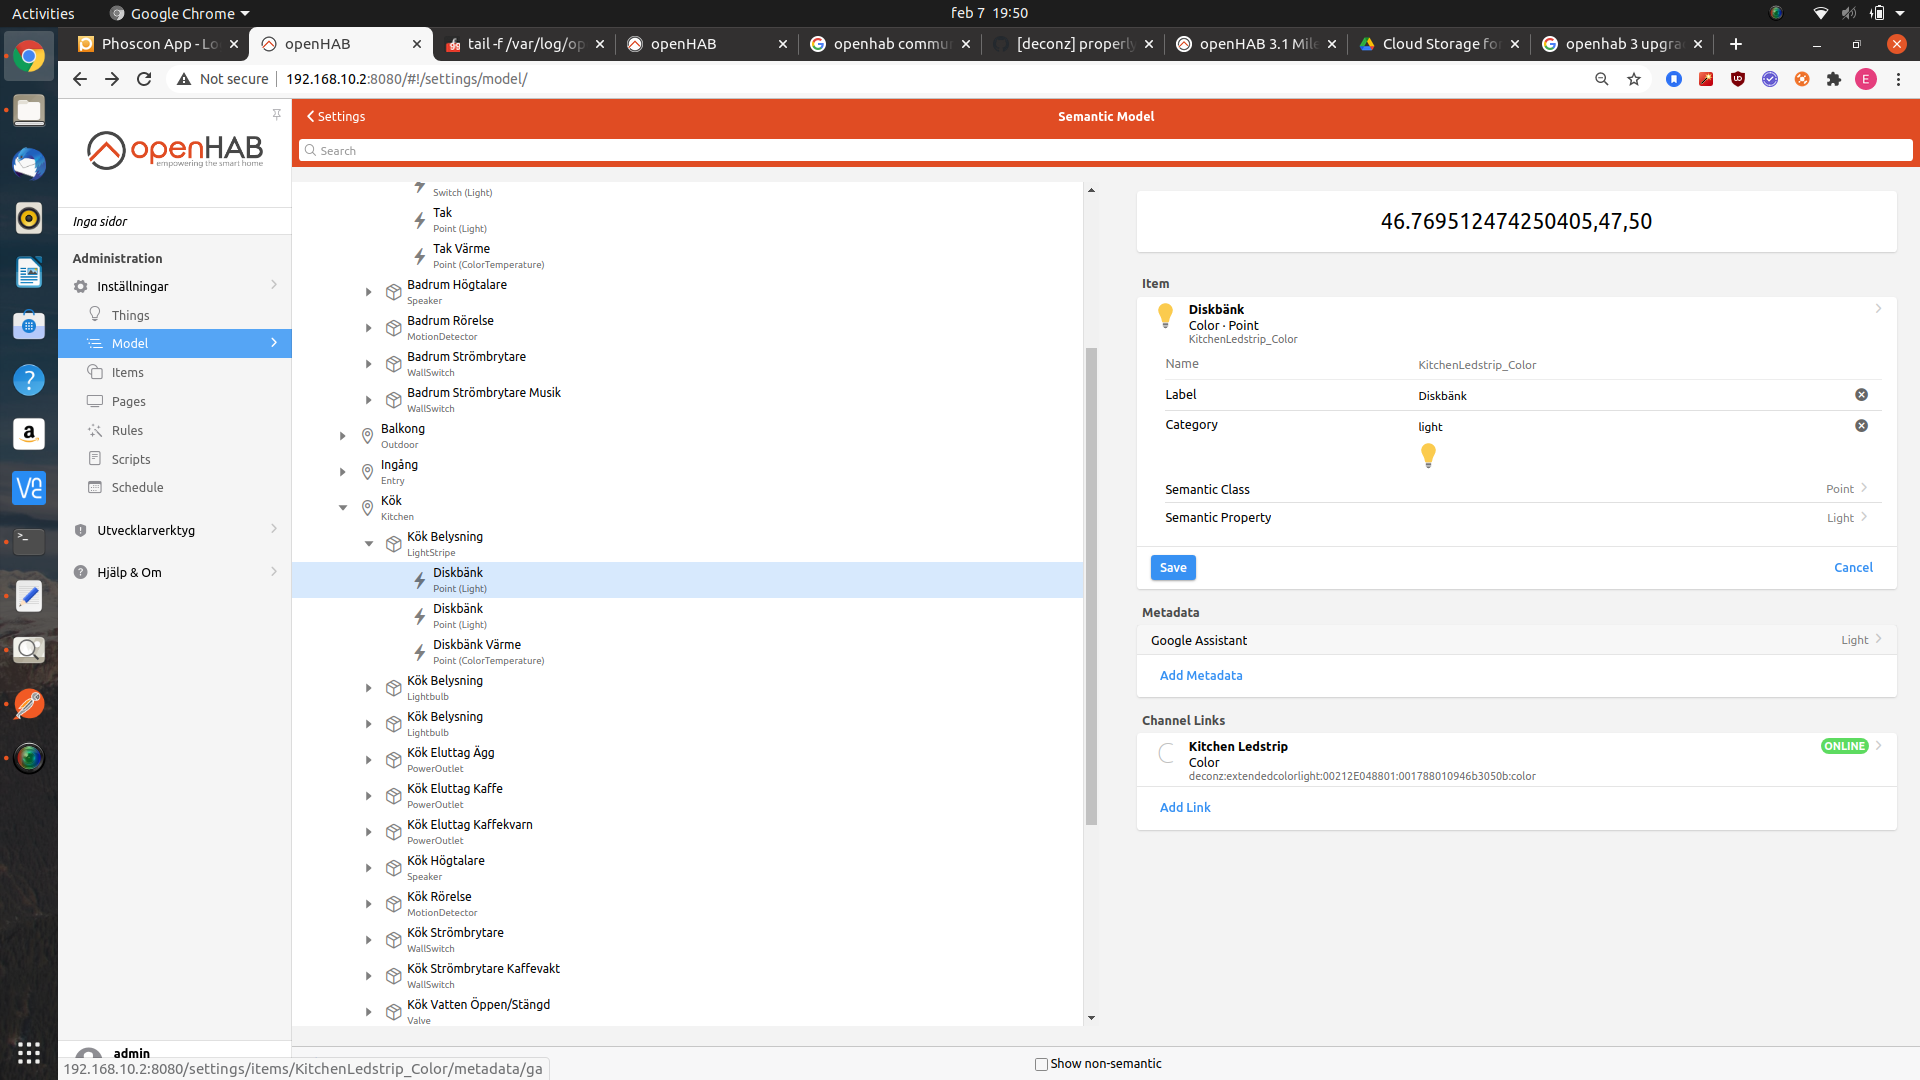Image resolution: width=1920 pixels, height=1080 pixels.
Task: Open the Google Assistant metadata entry
Action: click(x=1516, y=640)
